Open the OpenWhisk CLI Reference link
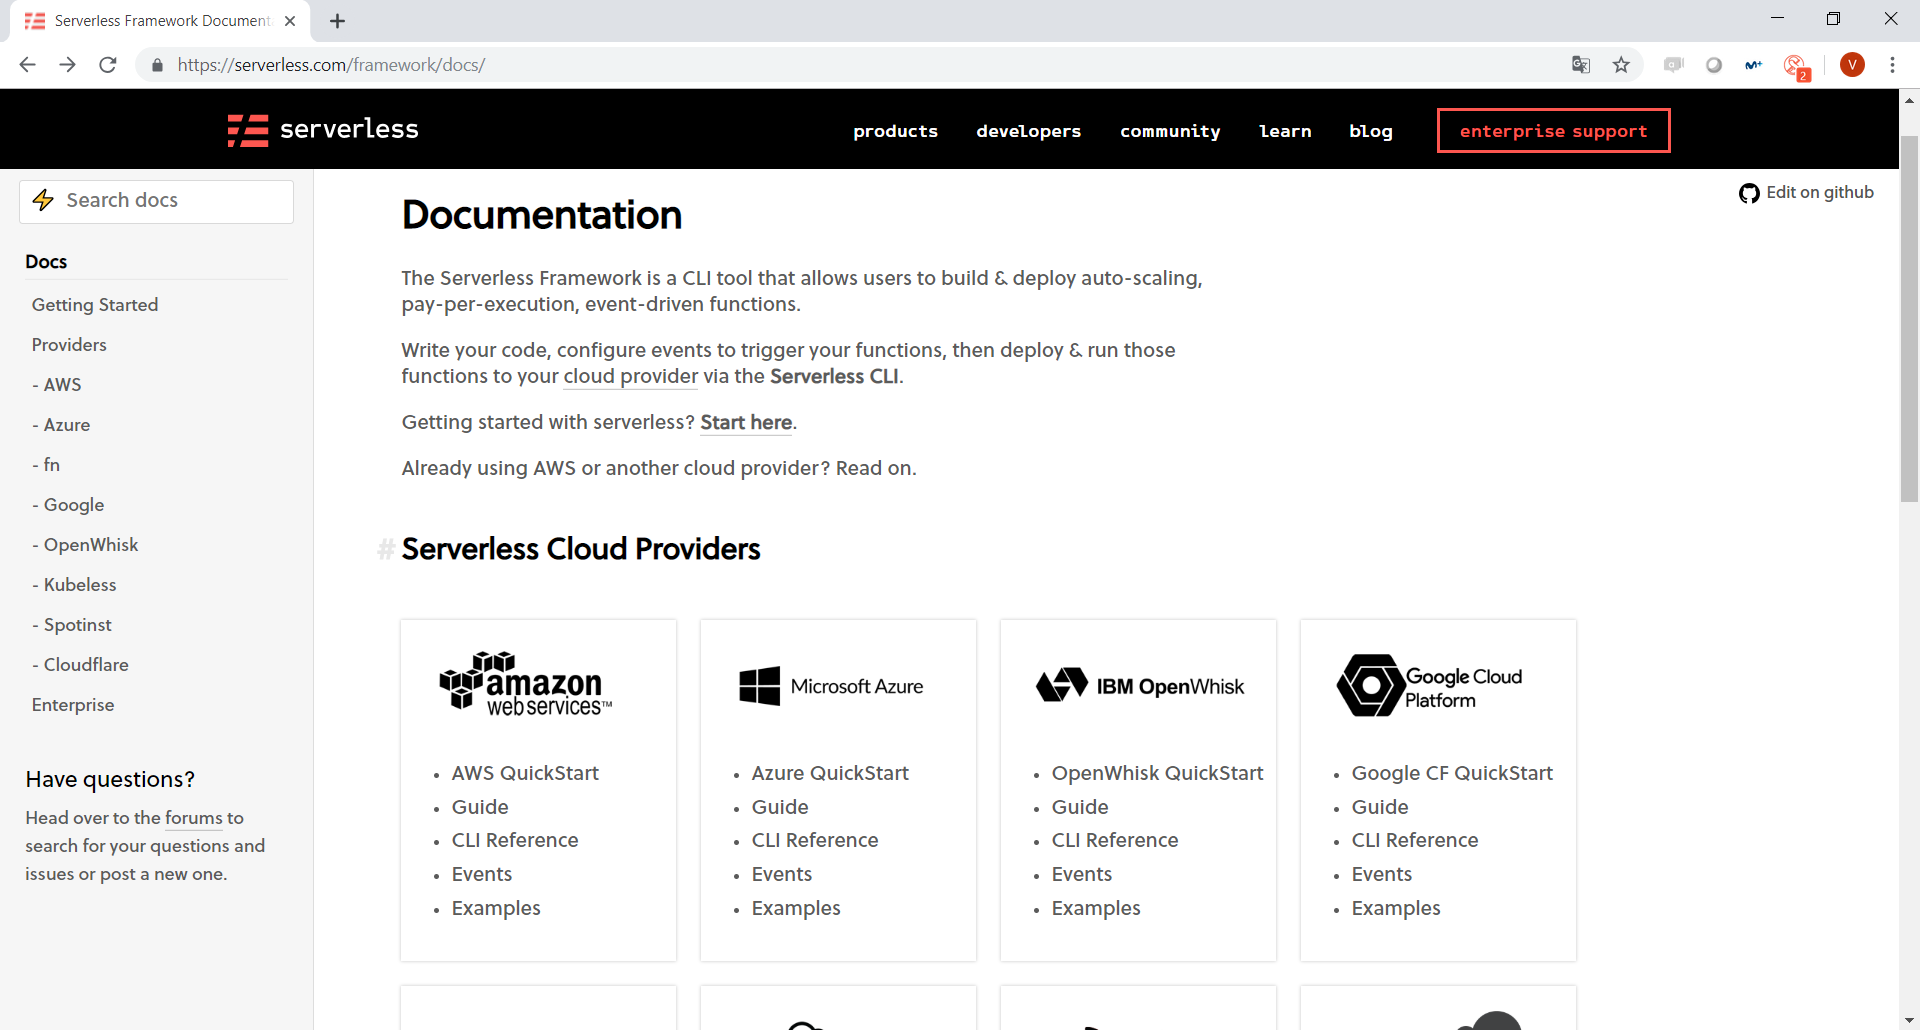This screenshot has height=1030, width=1920. (1115, 840)
